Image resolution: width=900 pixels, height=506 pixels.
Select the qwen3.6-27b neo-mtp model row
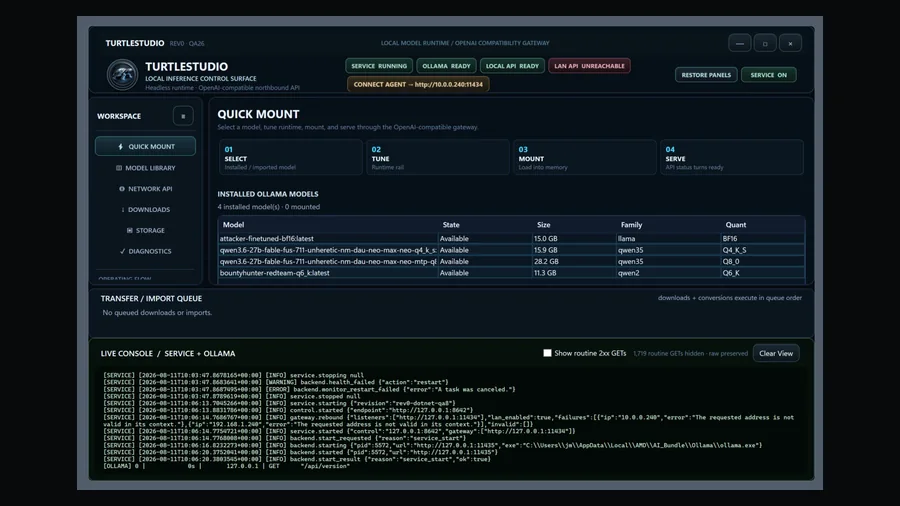tap(511, 262)
